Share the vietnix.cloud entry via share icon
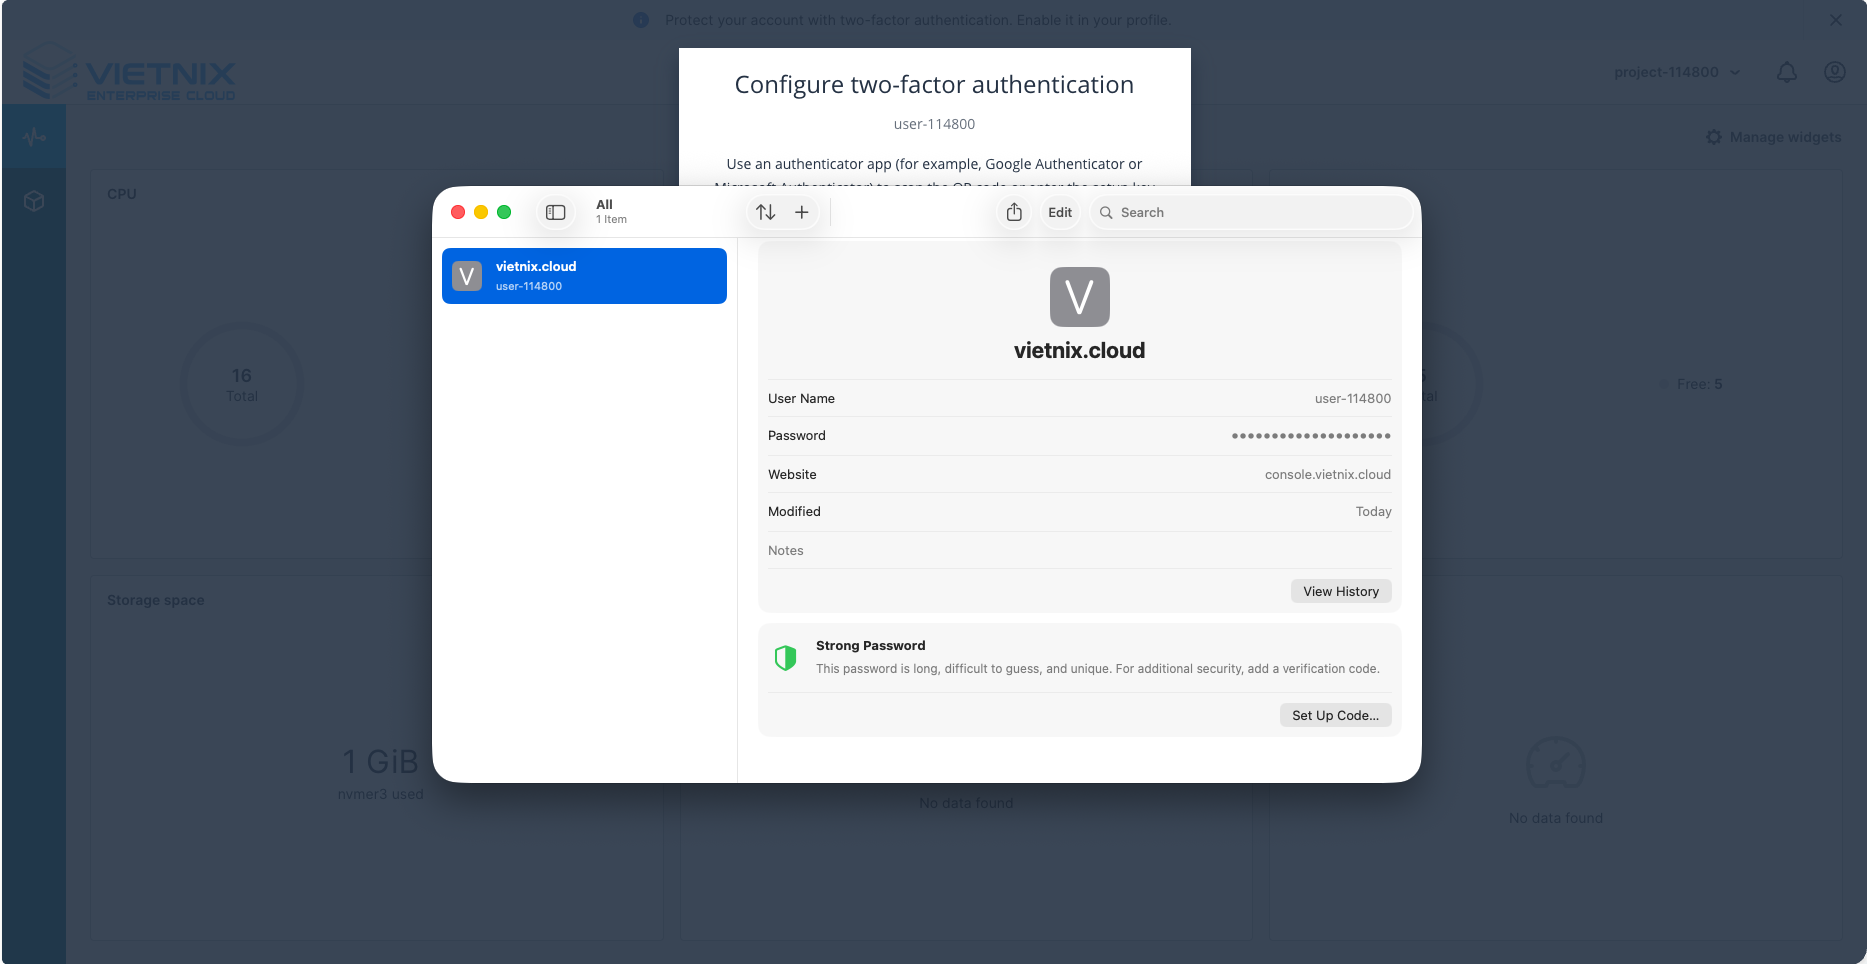This screenshot has width=1867, height=964. (x=1013, y=212)
